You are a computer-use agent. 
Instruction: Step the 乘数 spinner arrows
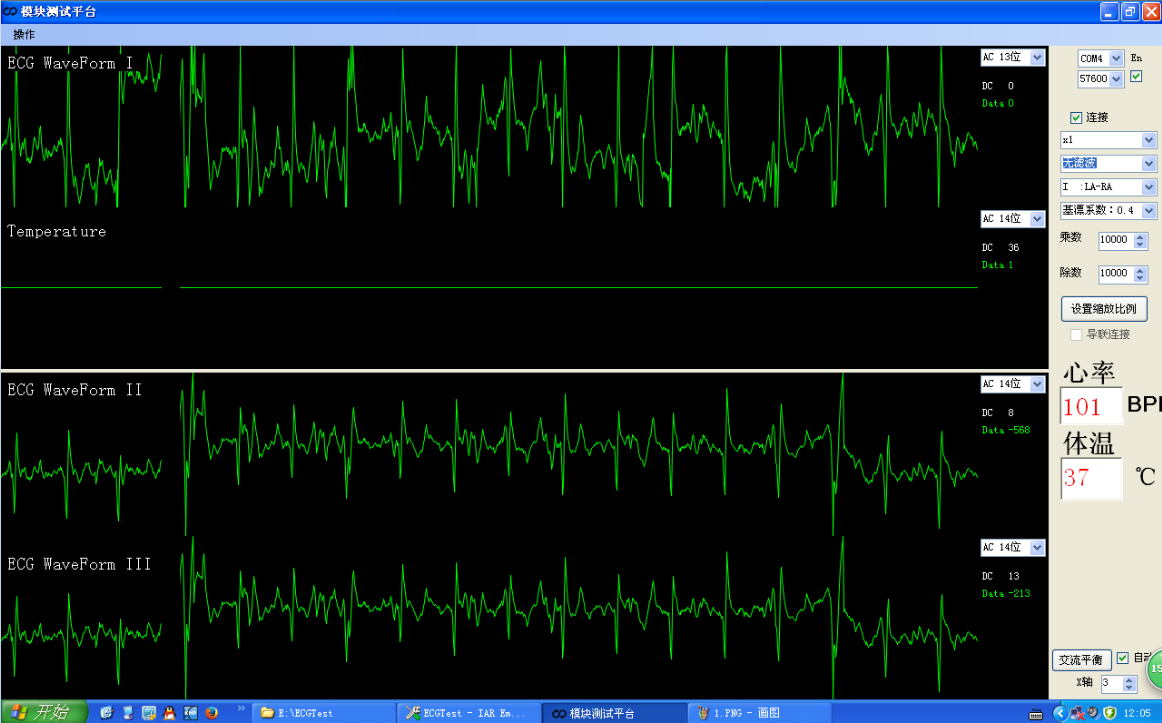[x=1141, y=240]
